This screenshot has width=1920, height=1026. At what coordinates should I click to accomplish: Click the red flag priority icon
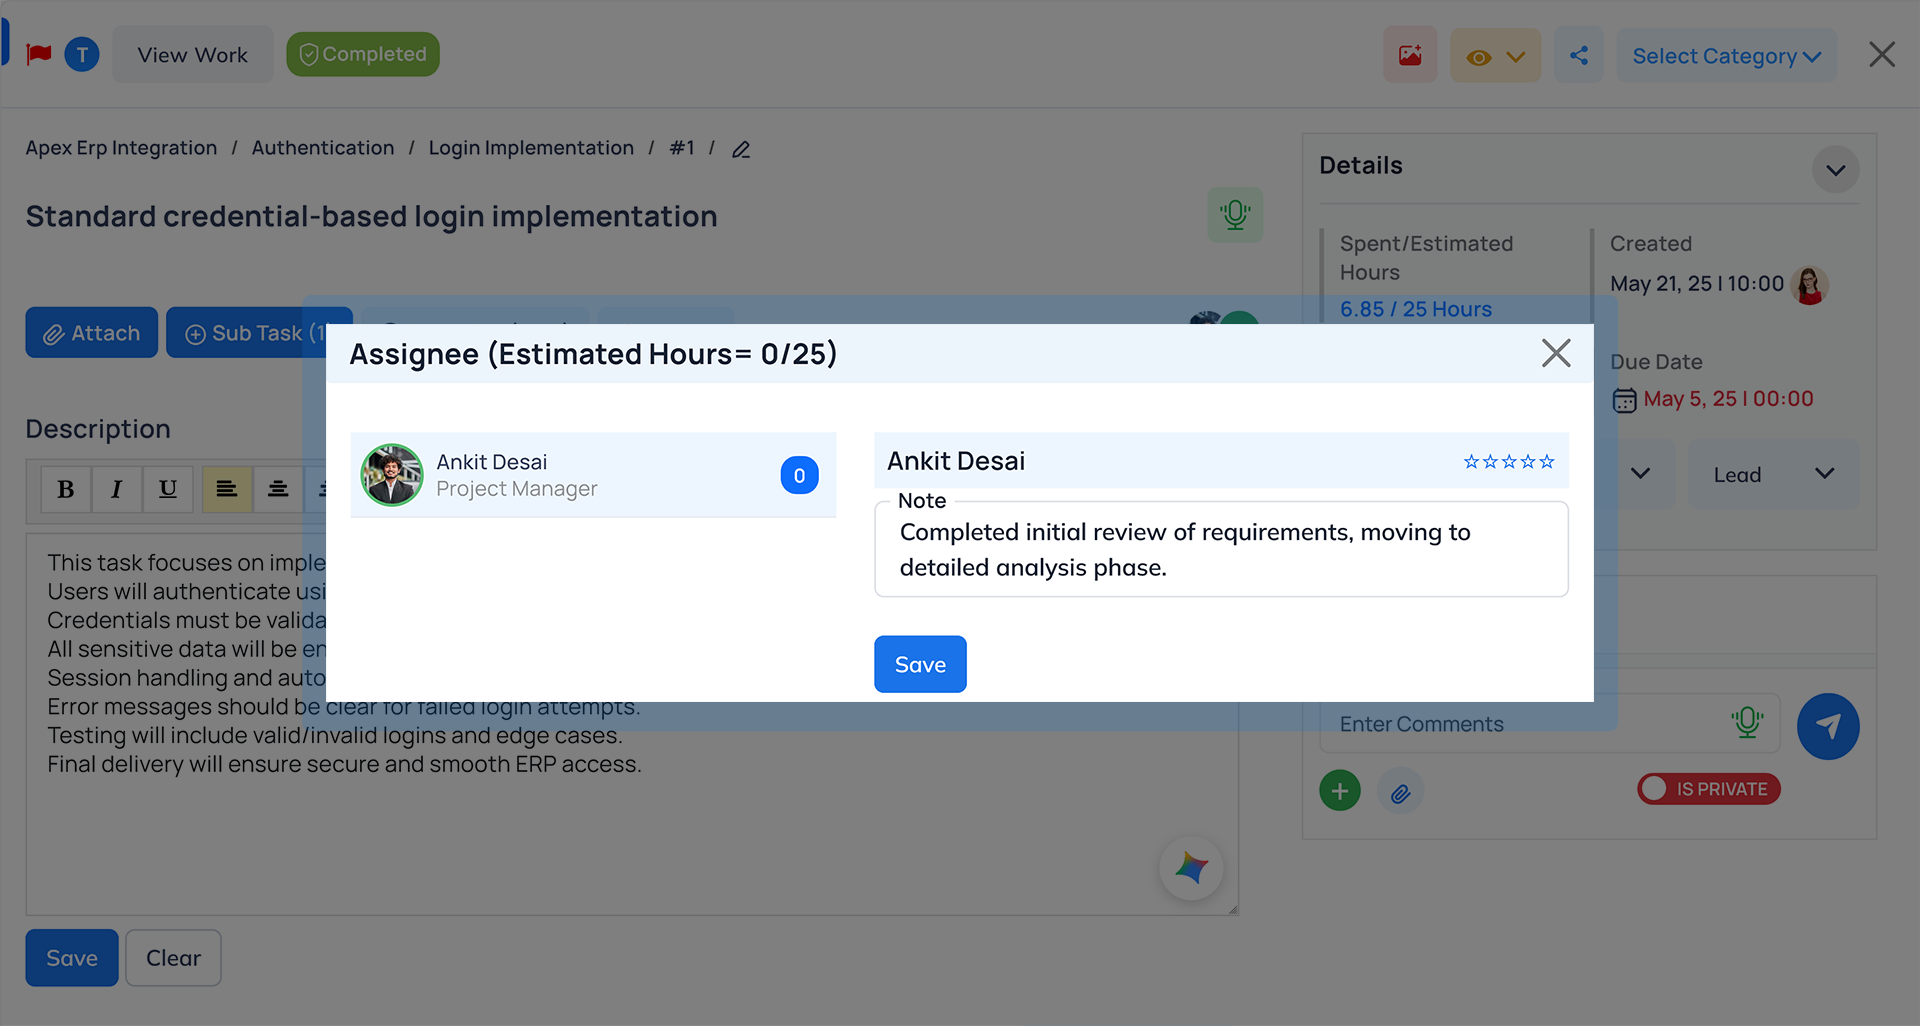coord(39,54)
